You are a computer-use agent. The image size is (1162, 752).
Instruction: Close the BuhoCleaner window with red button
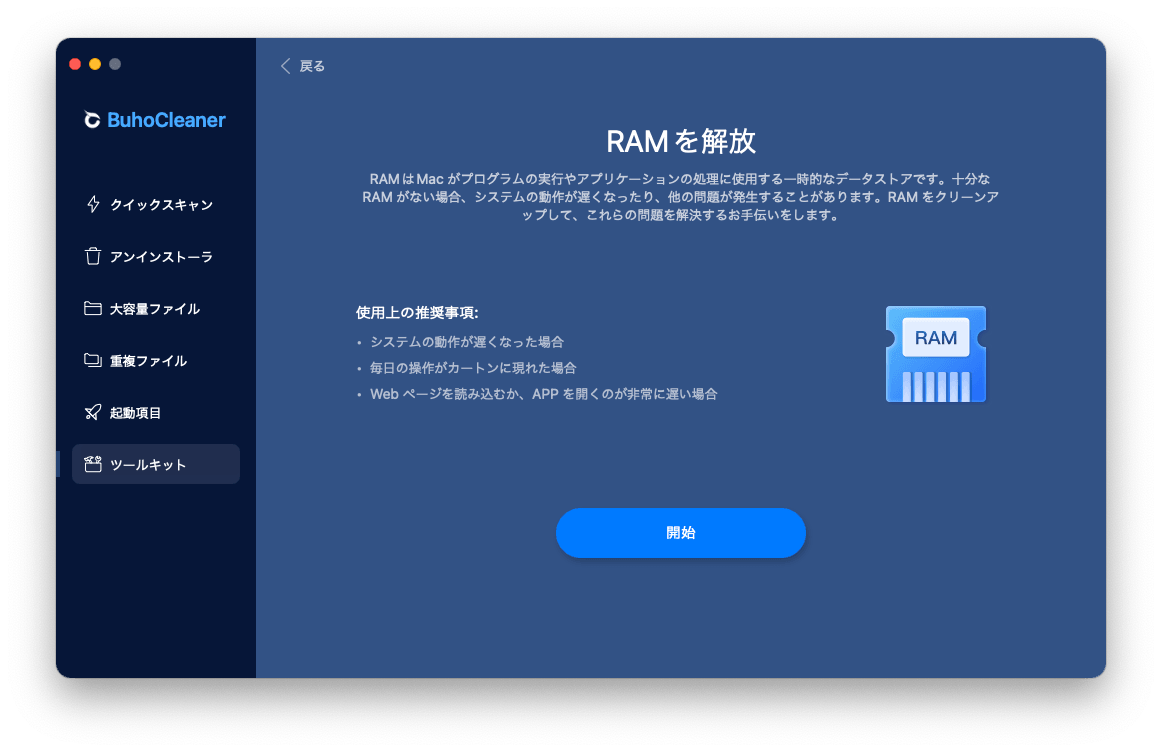point(75,64)
